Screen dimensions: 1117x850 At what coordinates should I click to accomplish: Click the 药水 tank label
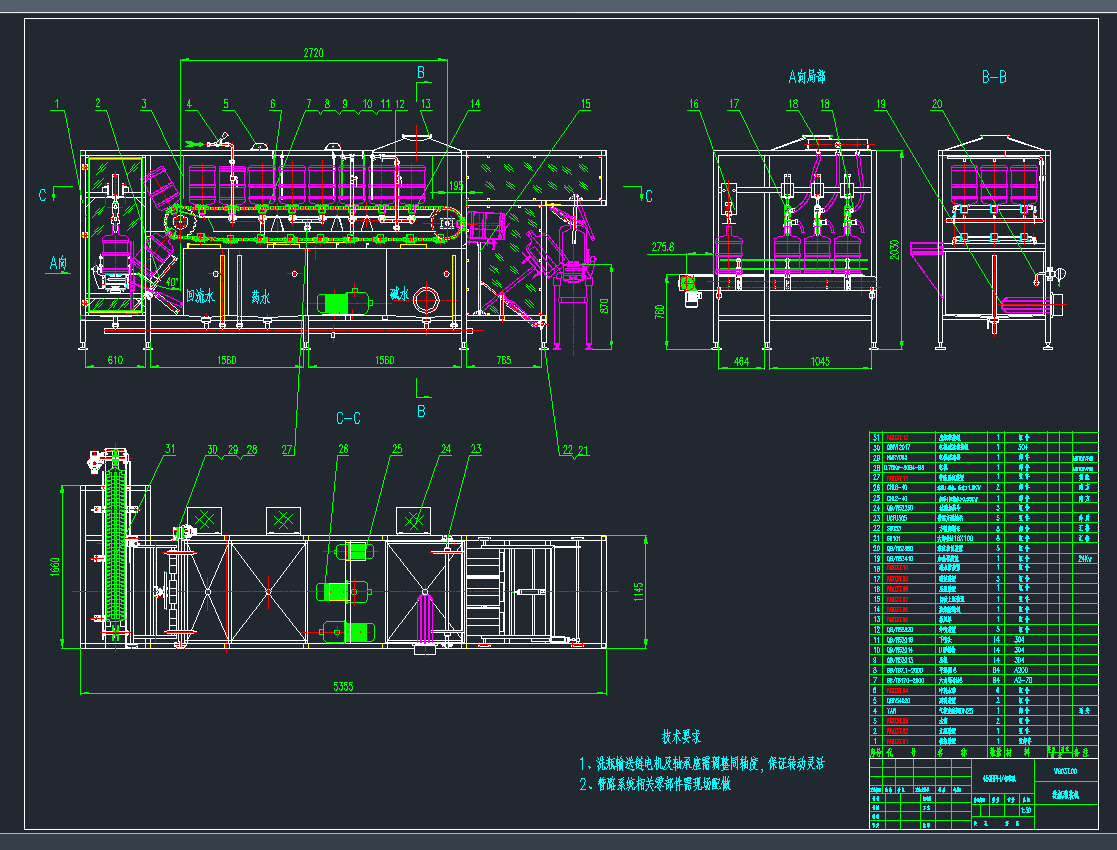click(x=261, y=296)
